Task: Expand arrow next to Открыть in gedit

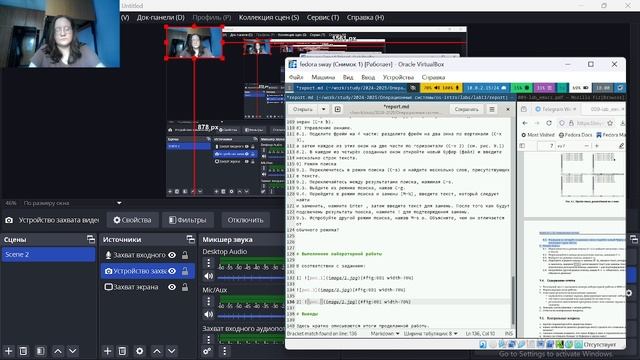Action: click(323, 109)
